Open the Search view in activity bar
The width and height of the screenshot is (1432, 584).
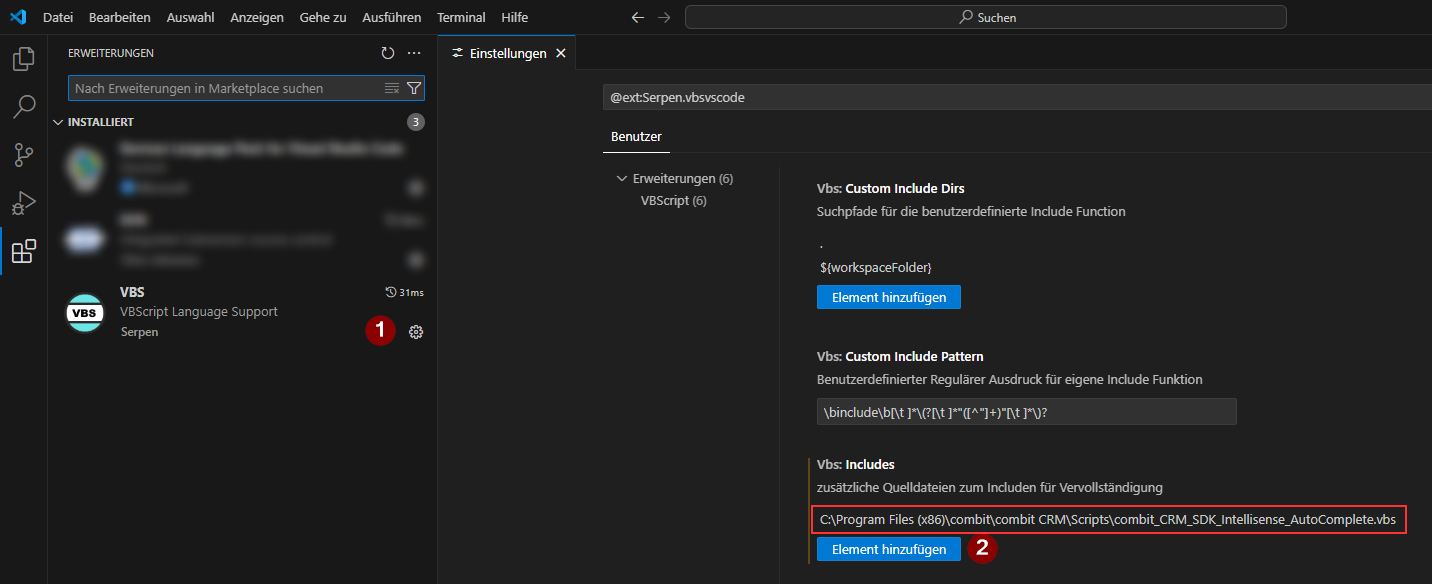23,107
